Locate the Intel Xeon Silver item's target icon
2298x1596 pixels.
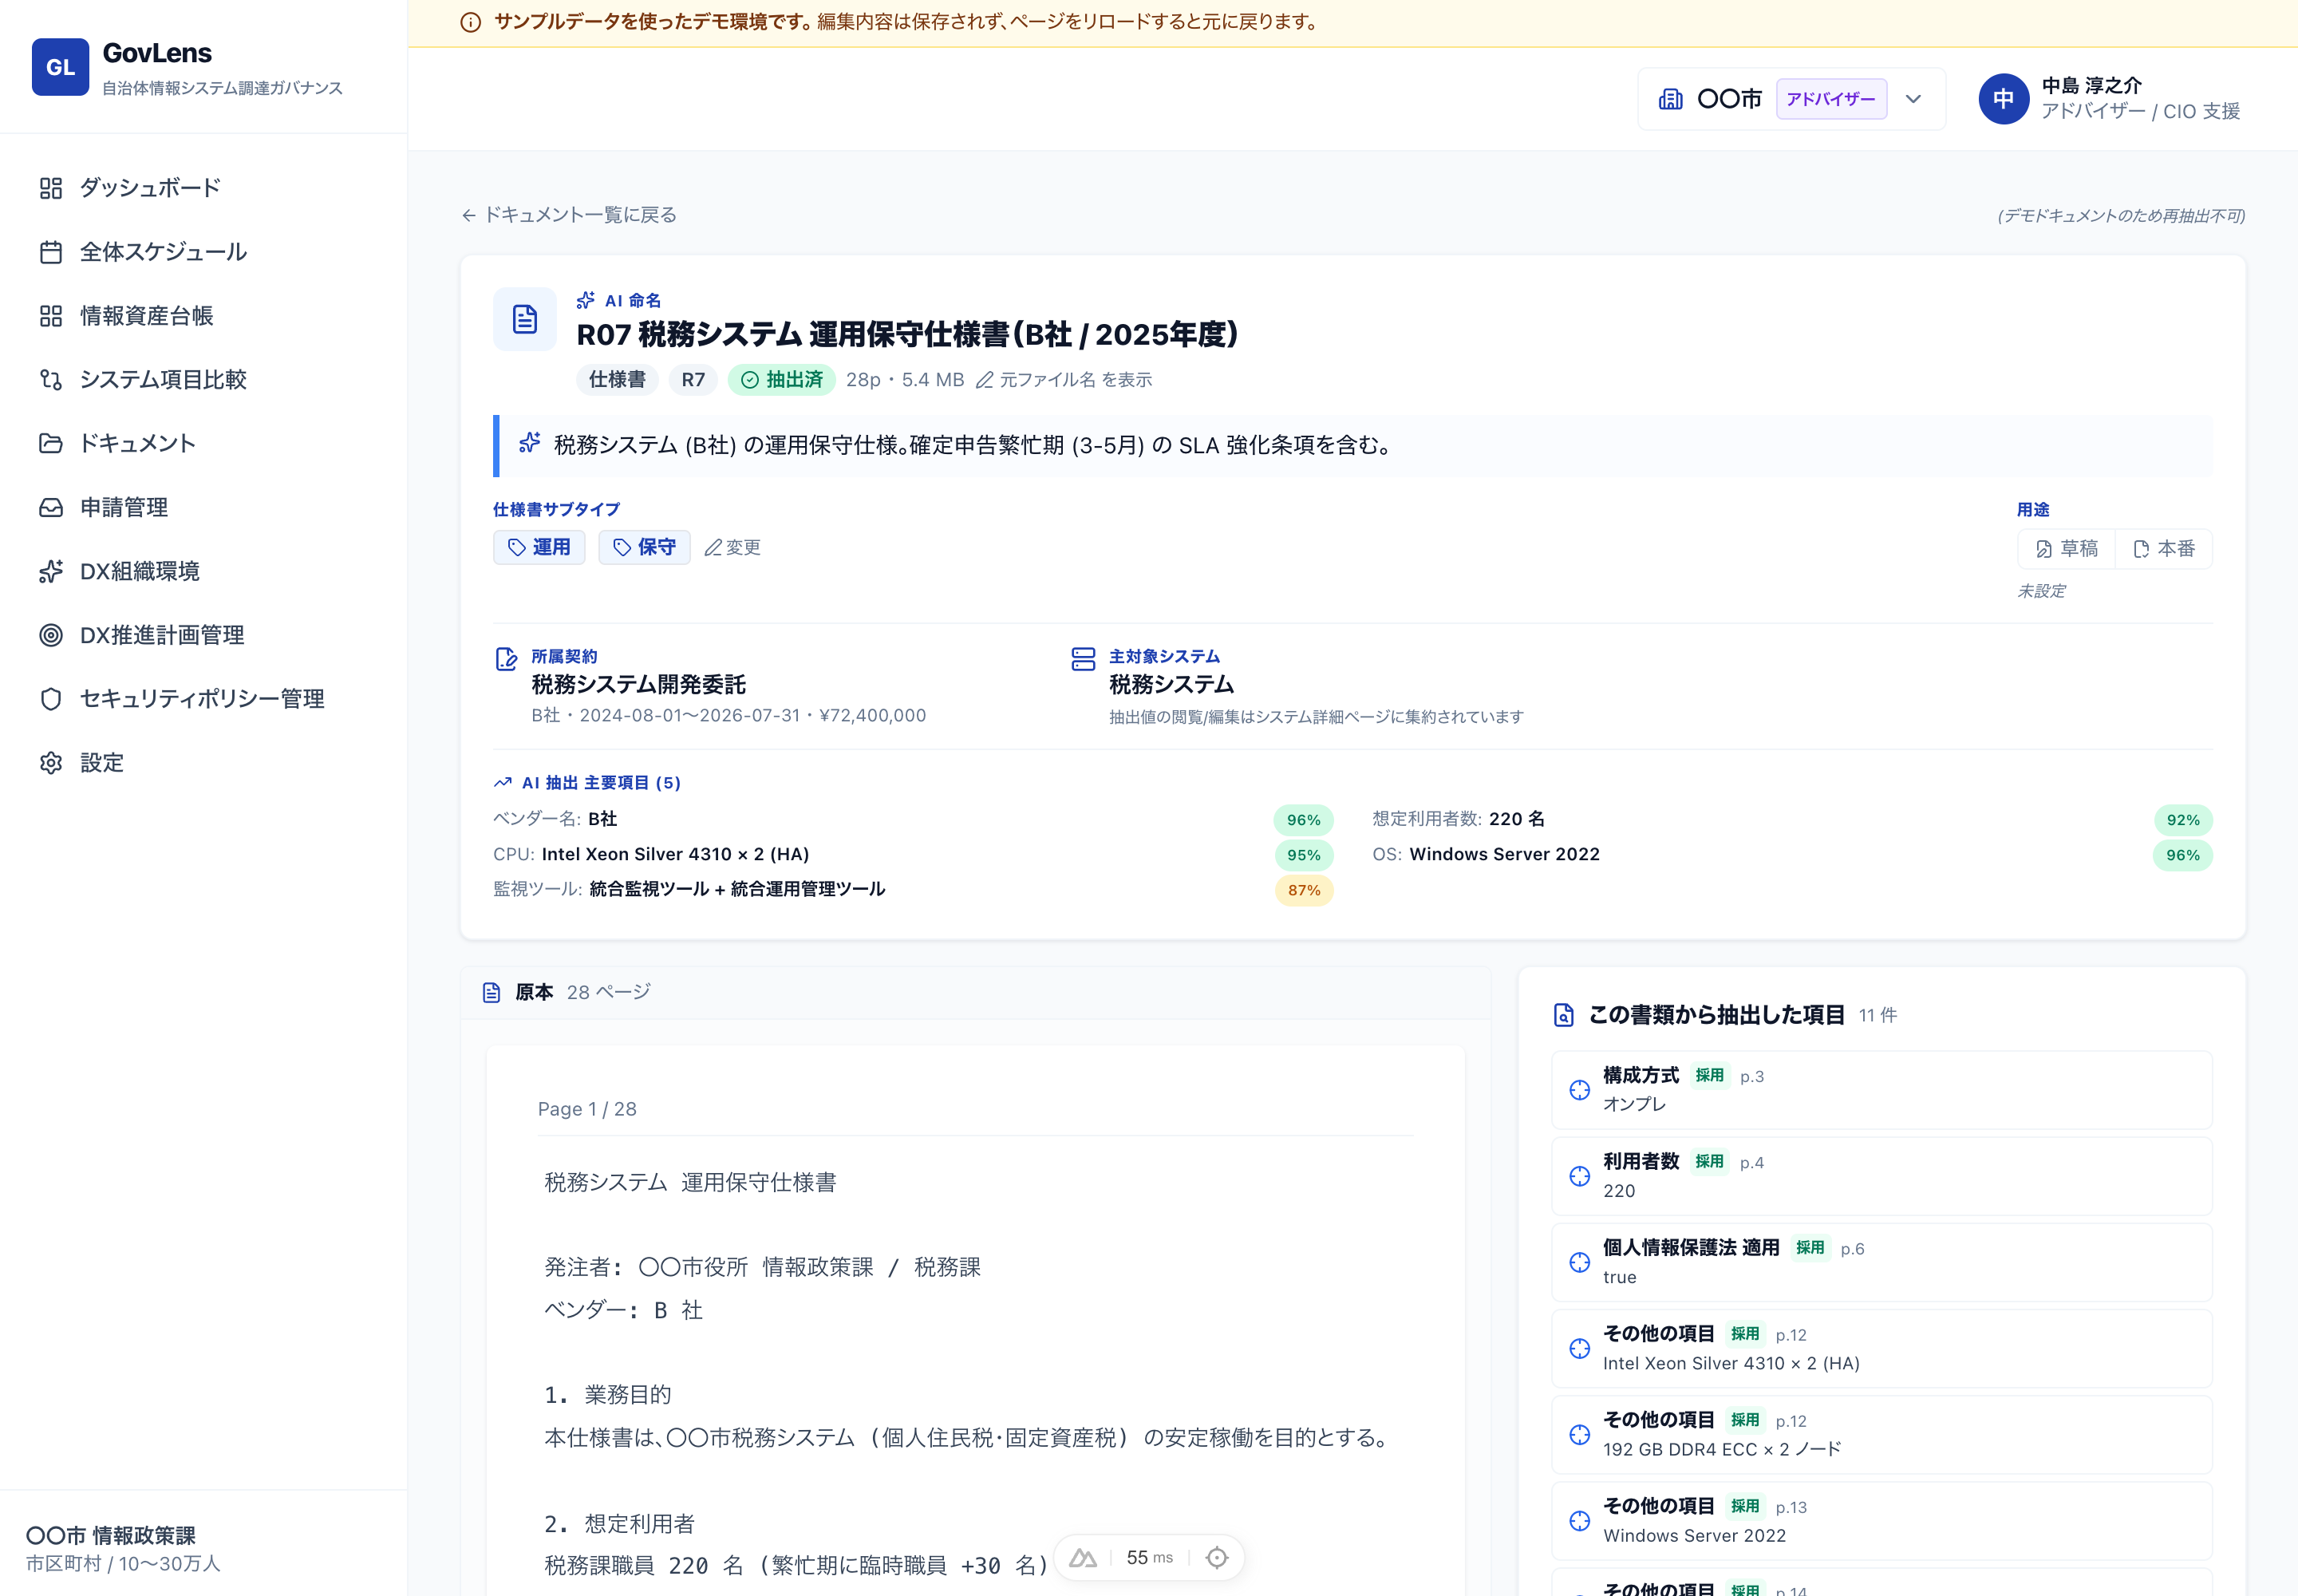(x=1580, y=1348)
